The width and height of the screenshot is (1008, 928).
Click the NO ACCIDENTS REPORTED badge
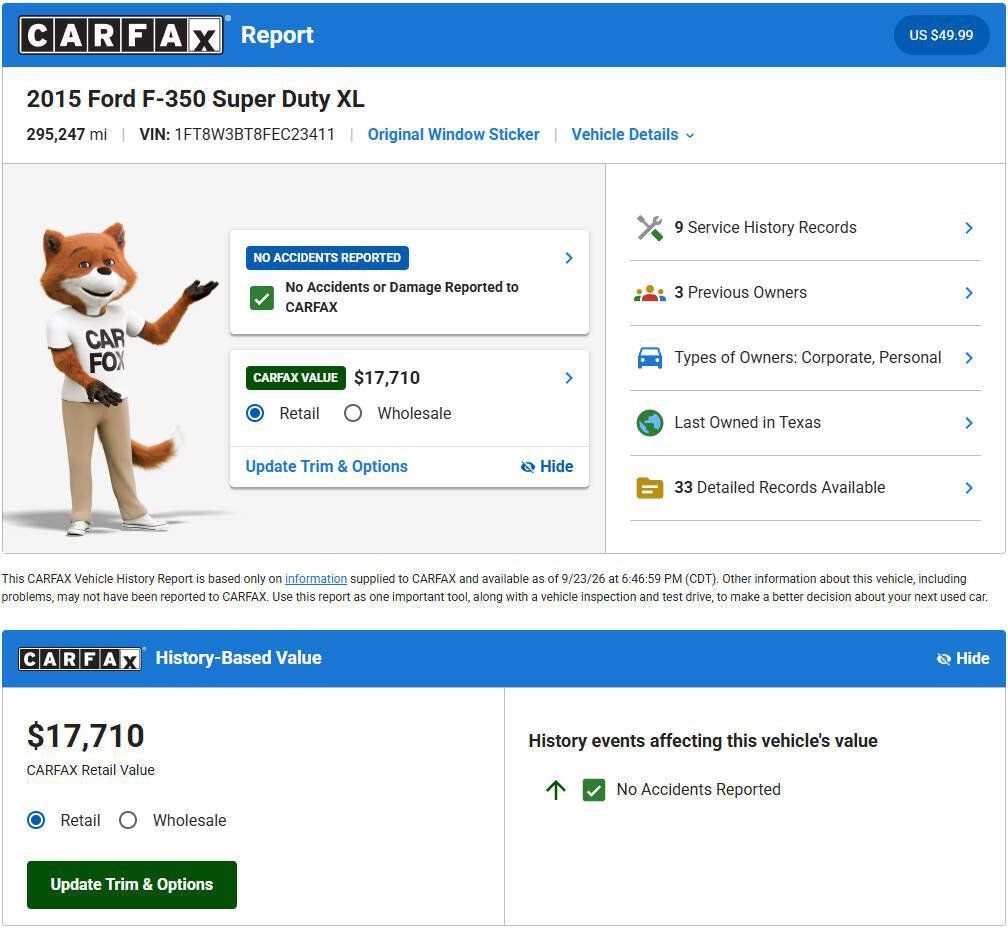327,258
